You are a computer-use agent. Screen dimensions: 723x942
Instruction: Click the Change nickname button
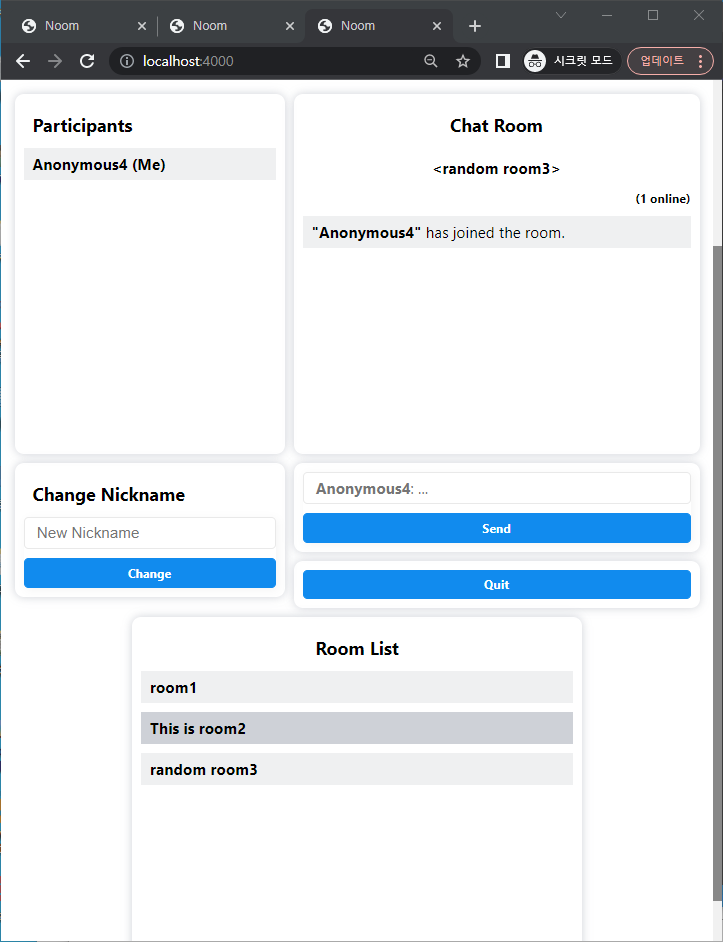[149, 574]
